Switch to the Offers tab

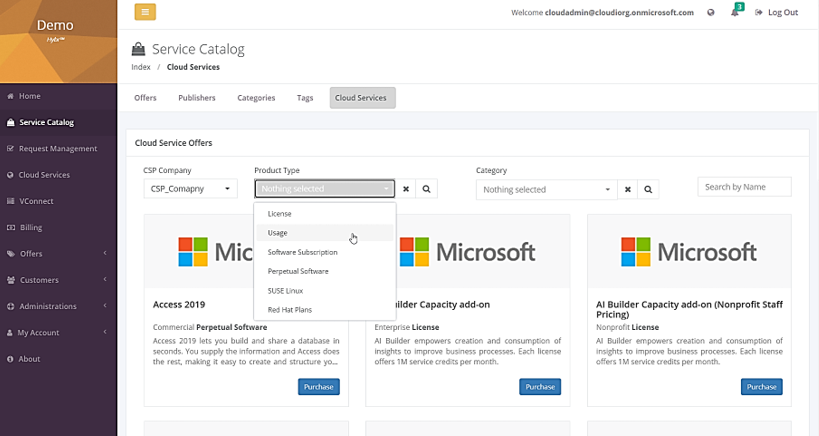[145, 98]
